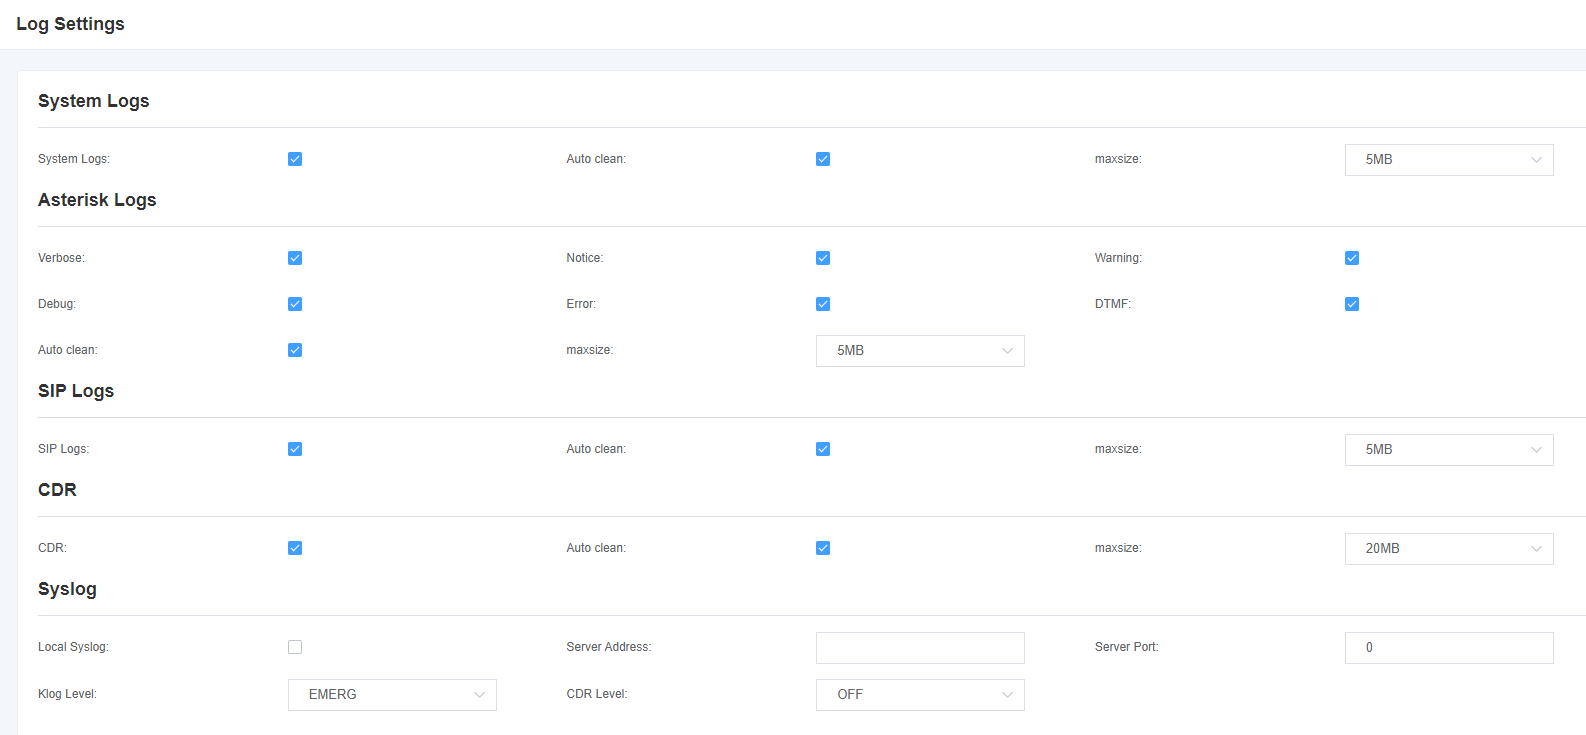Image resolution: width=1586 pixels, height=735 pixels.
Task: Uncheck the SIP Logs checkbox
Action: tap(295, 449)
